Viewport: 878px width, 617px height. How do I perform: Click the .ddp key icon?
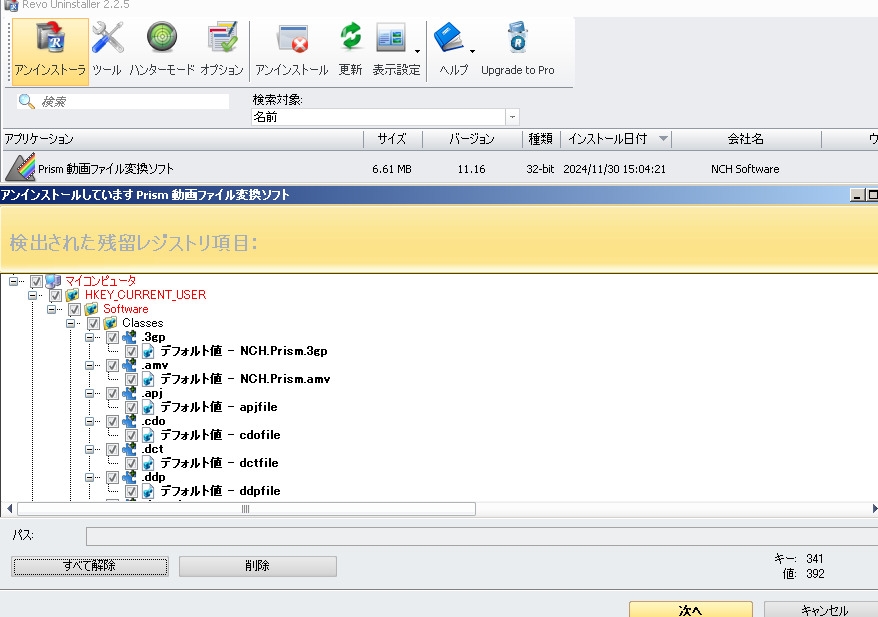click(129, 477)
